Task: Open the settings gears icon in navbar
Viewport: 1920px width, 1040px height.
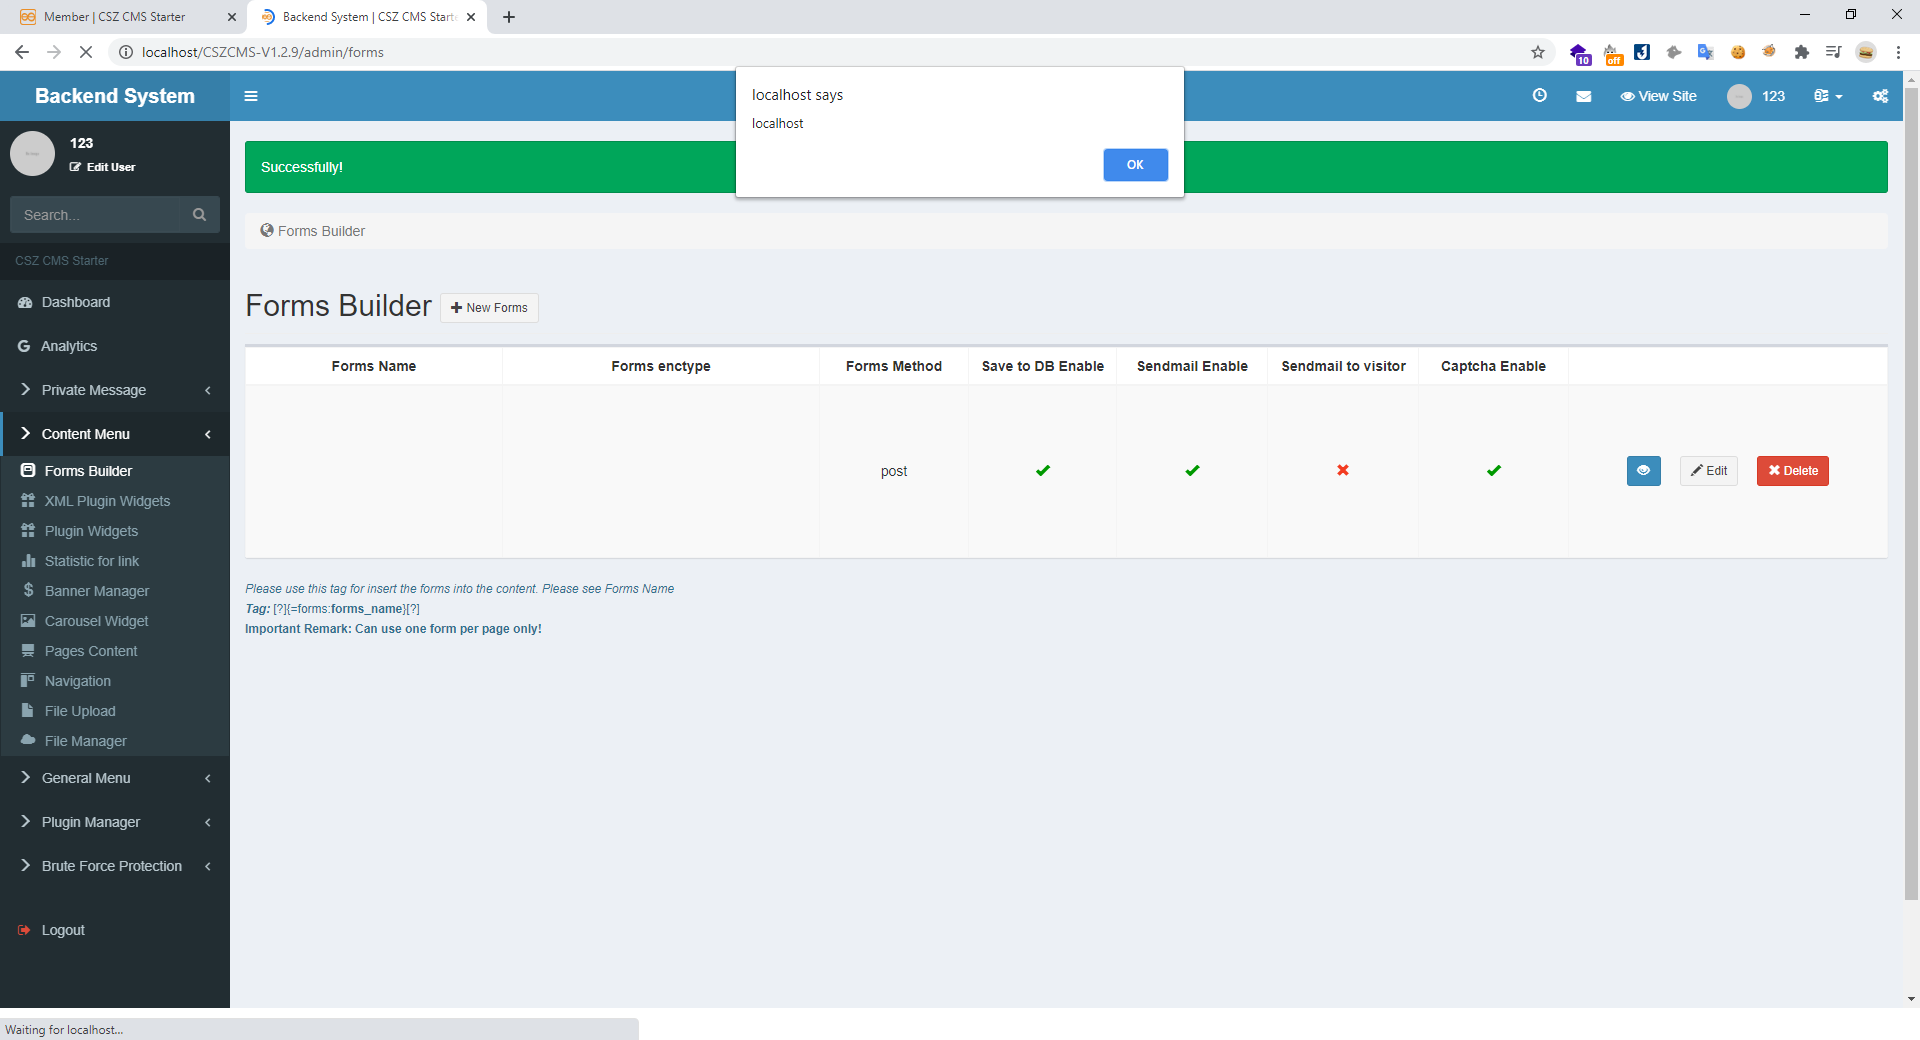Action: pyautogui.click(x=1880, y=96)
